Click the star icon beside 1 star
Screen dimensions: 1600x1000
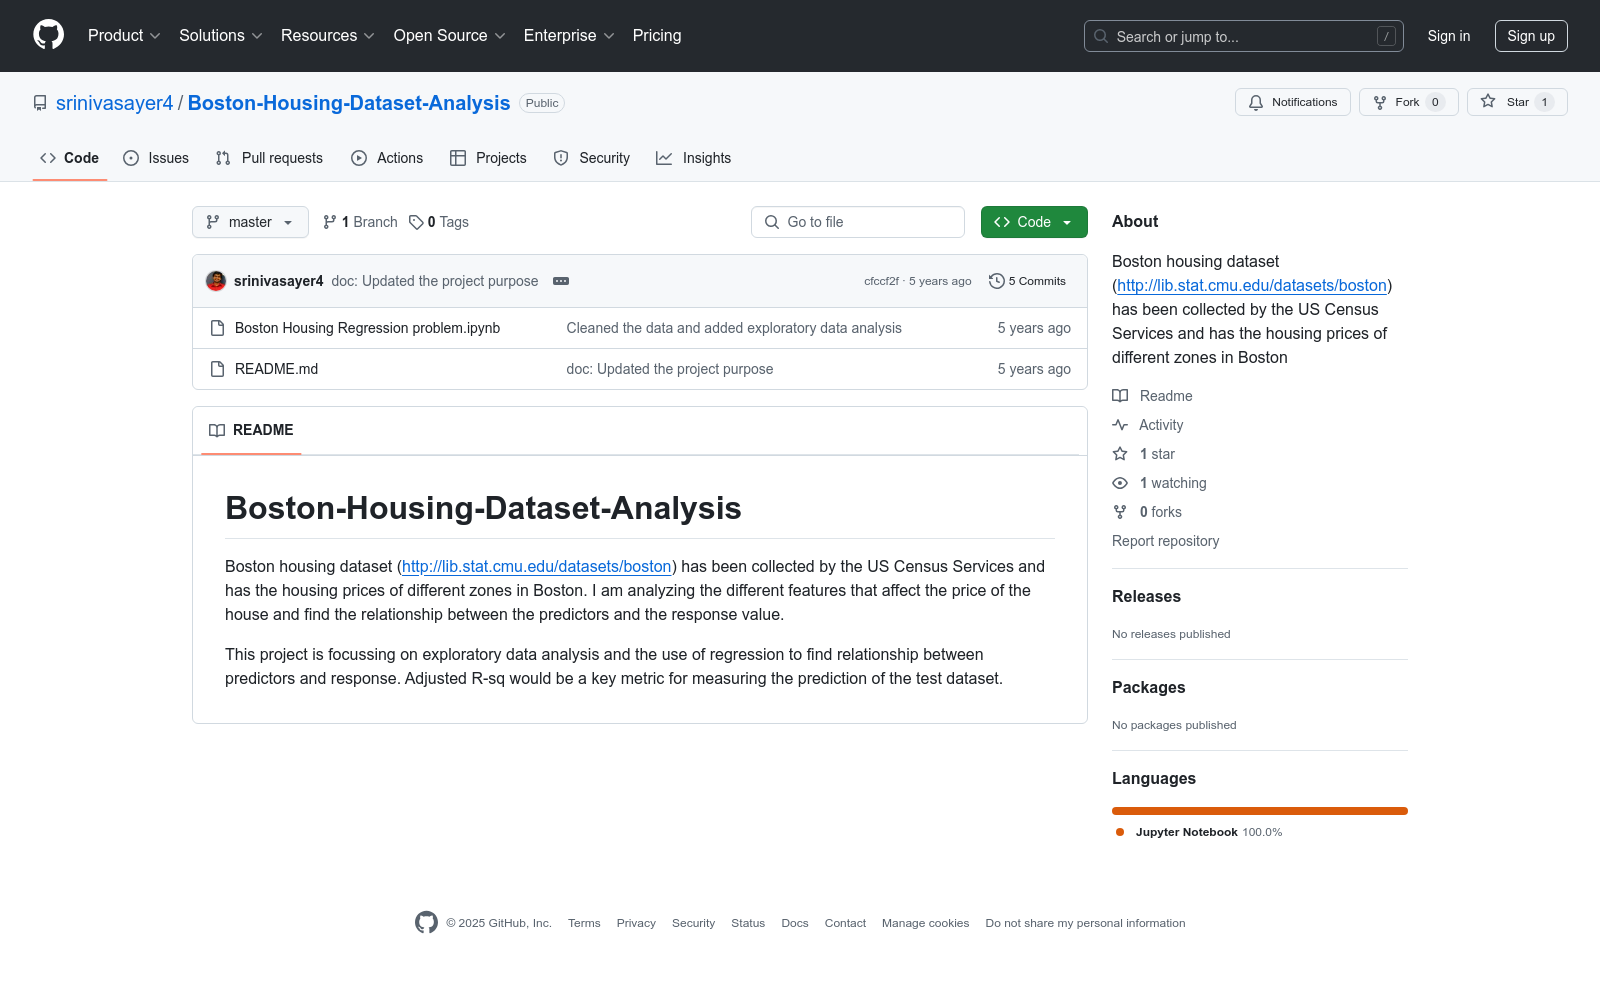[x=1120, y=454]
